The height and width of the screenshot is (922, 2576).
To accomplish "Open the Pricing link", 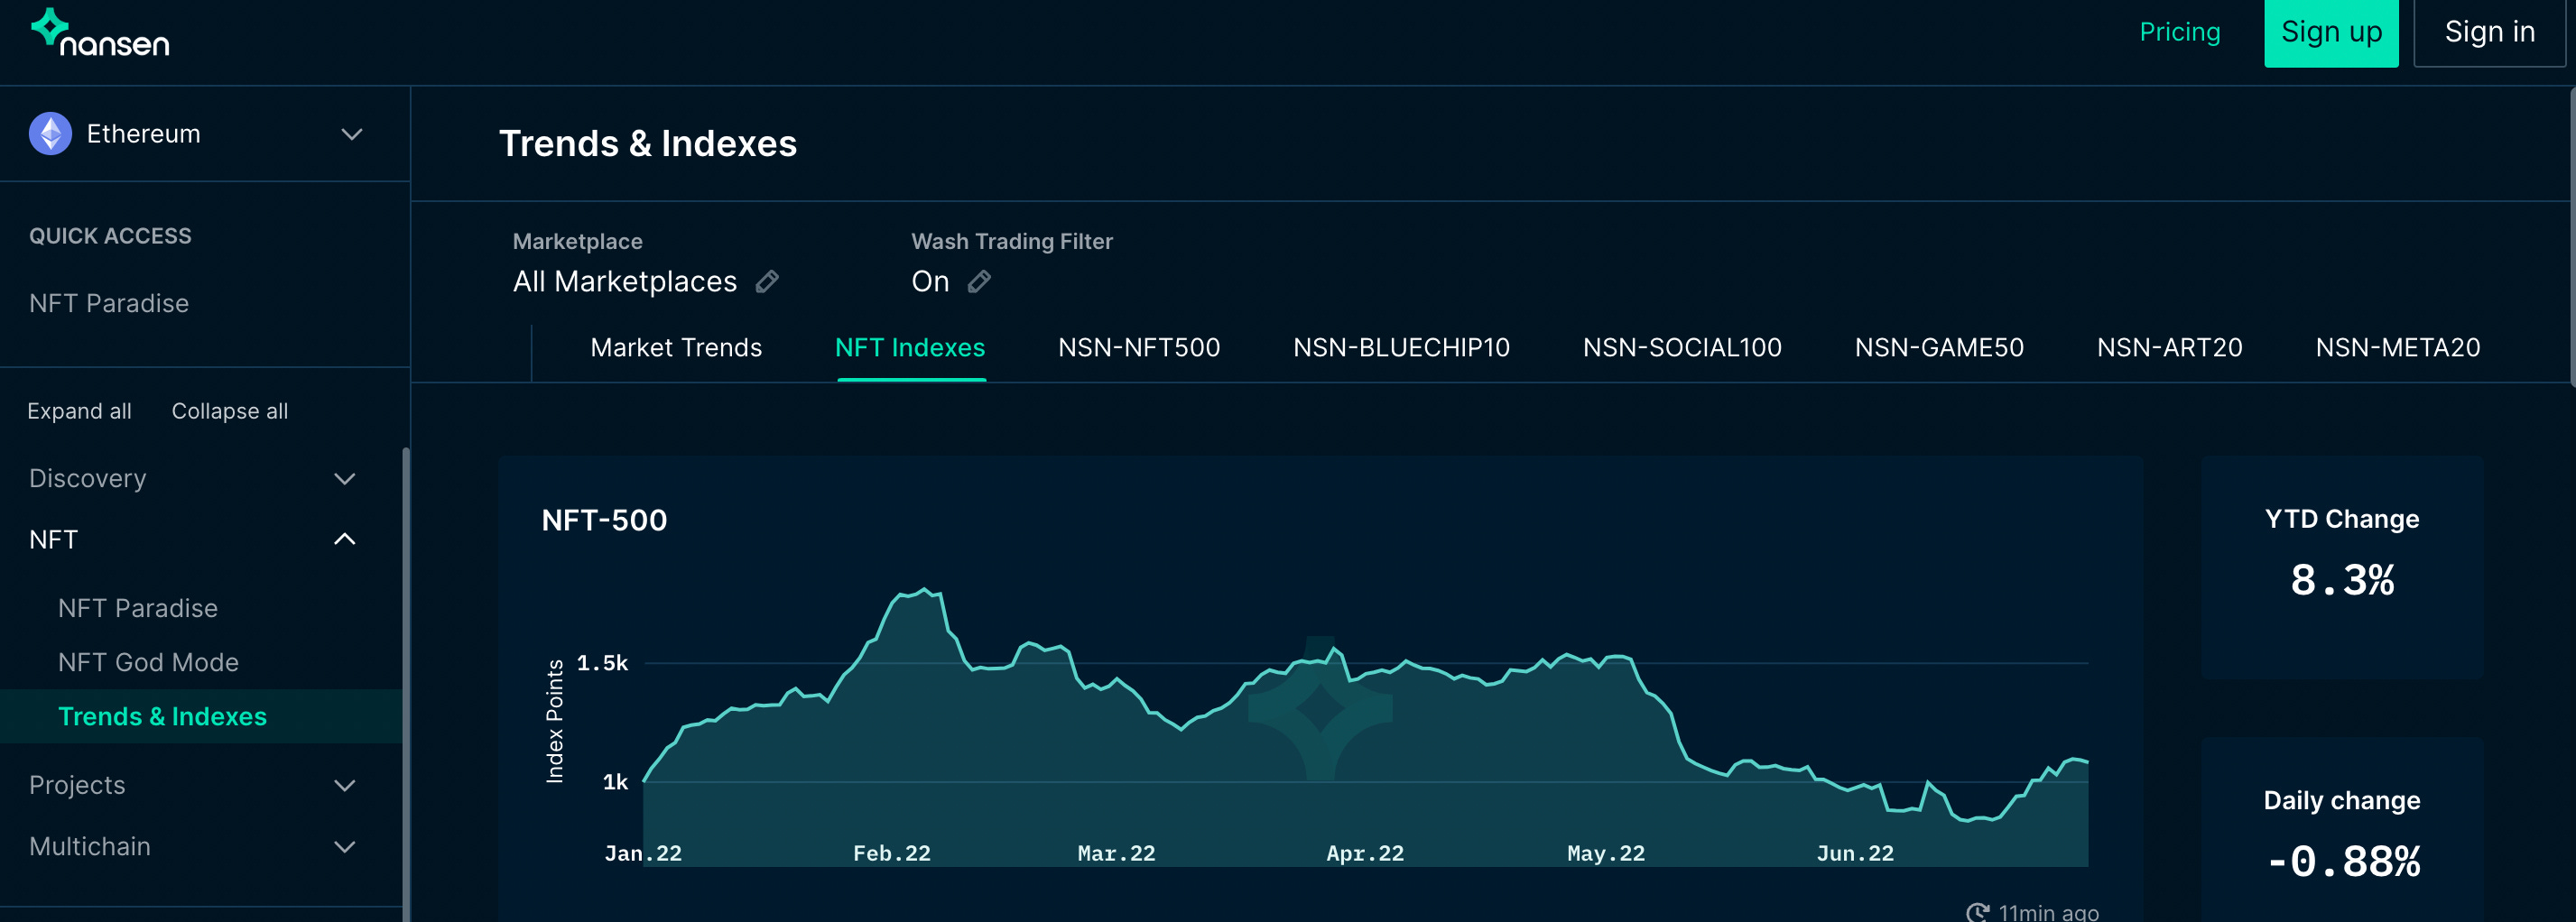I will point(2180,32).
